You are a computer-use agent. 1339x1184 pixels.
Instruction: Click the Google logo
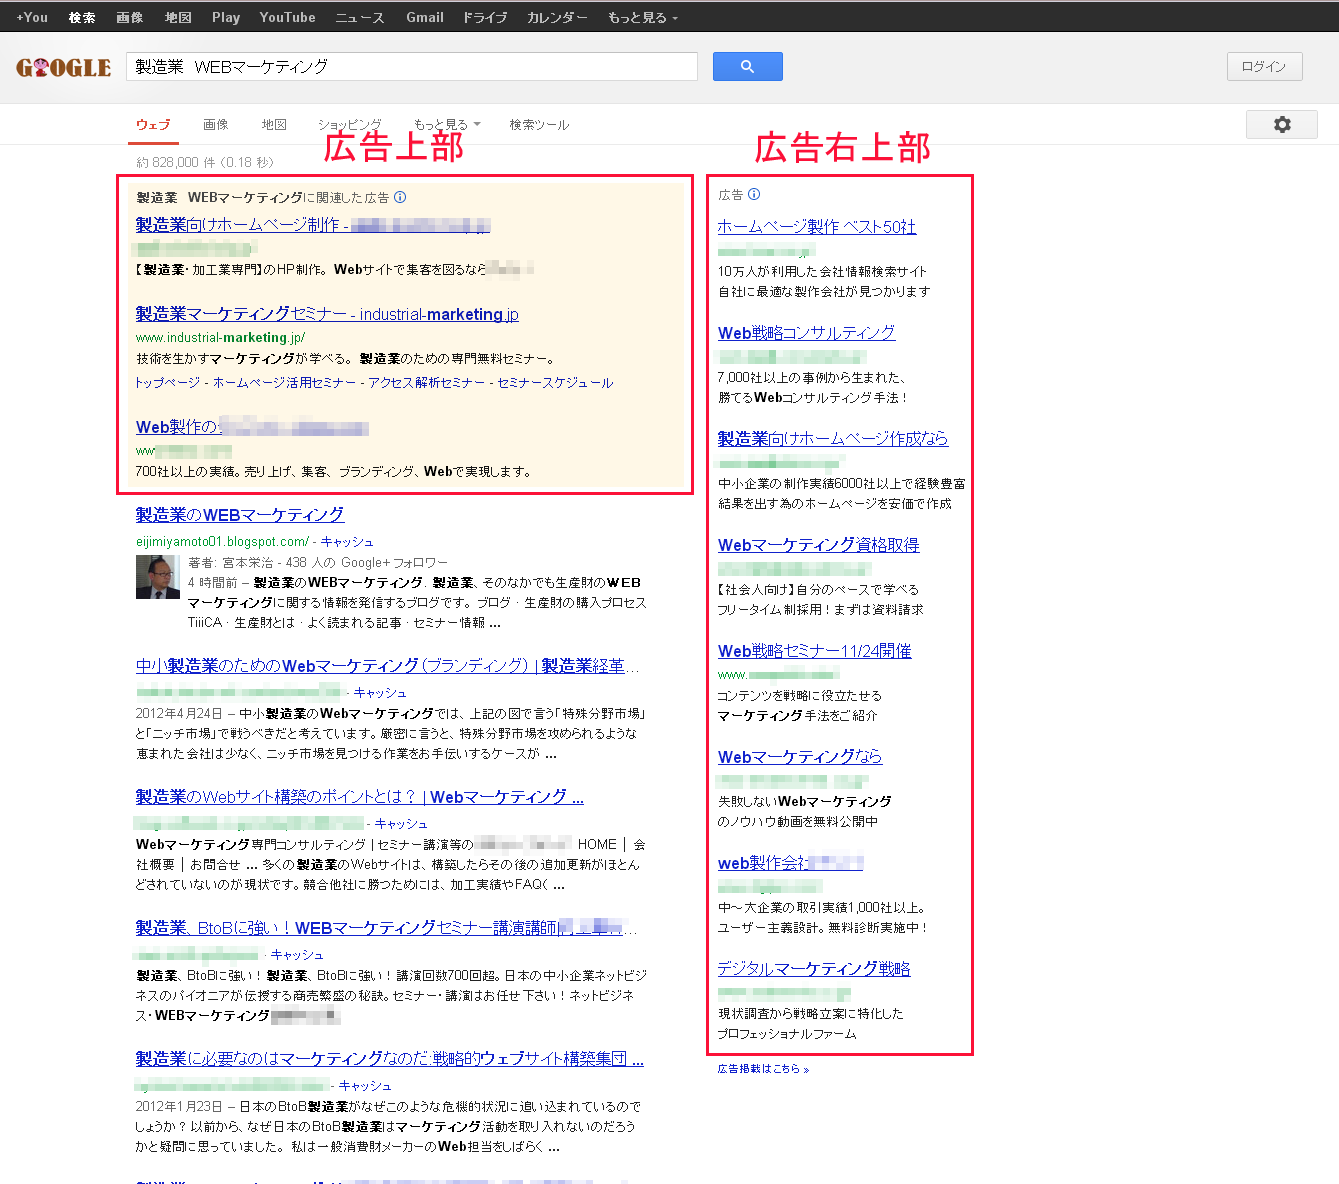pyautogui.click(x=63, y=67)
